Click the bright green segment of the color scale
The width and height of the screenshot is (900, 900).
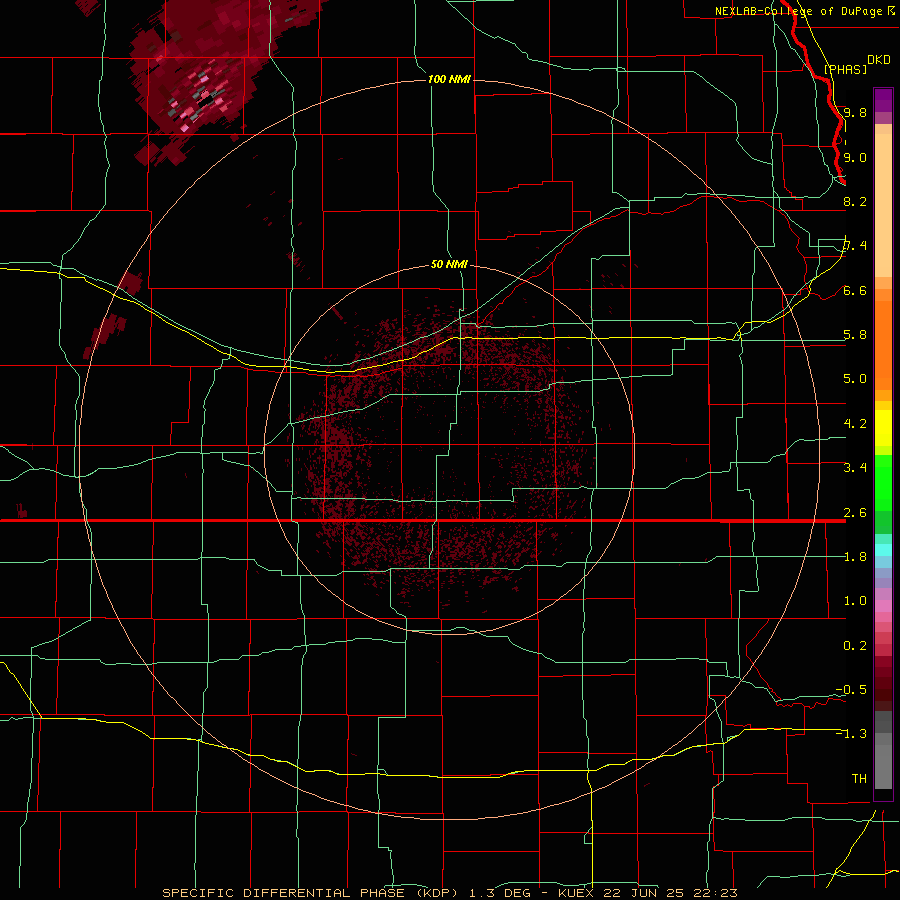(x=883, y=483)
